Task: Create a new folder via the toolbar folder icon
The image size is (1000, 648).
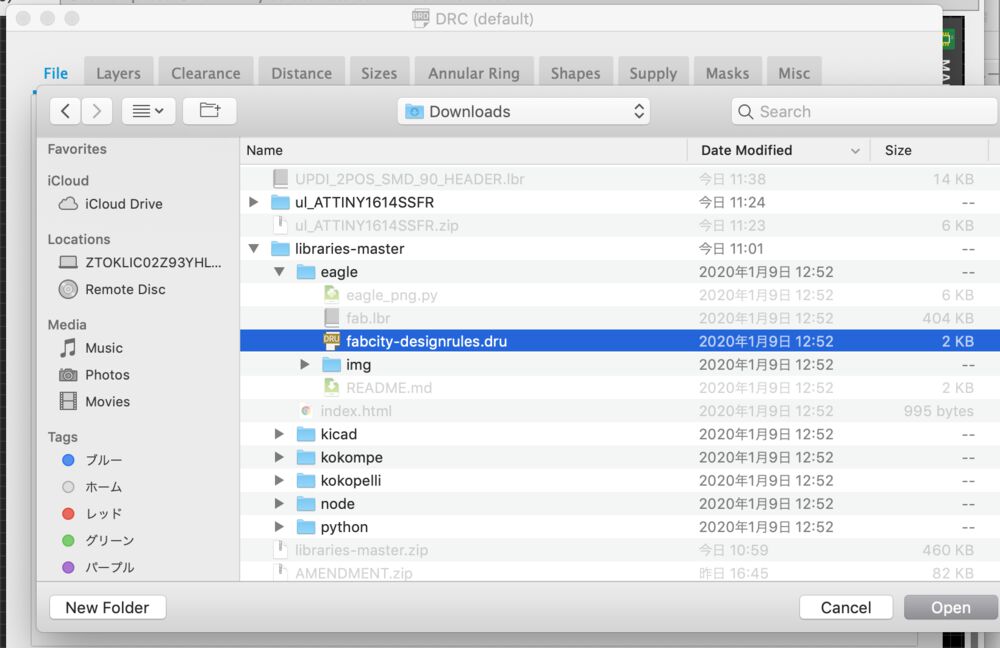Action: coord(210,111)
